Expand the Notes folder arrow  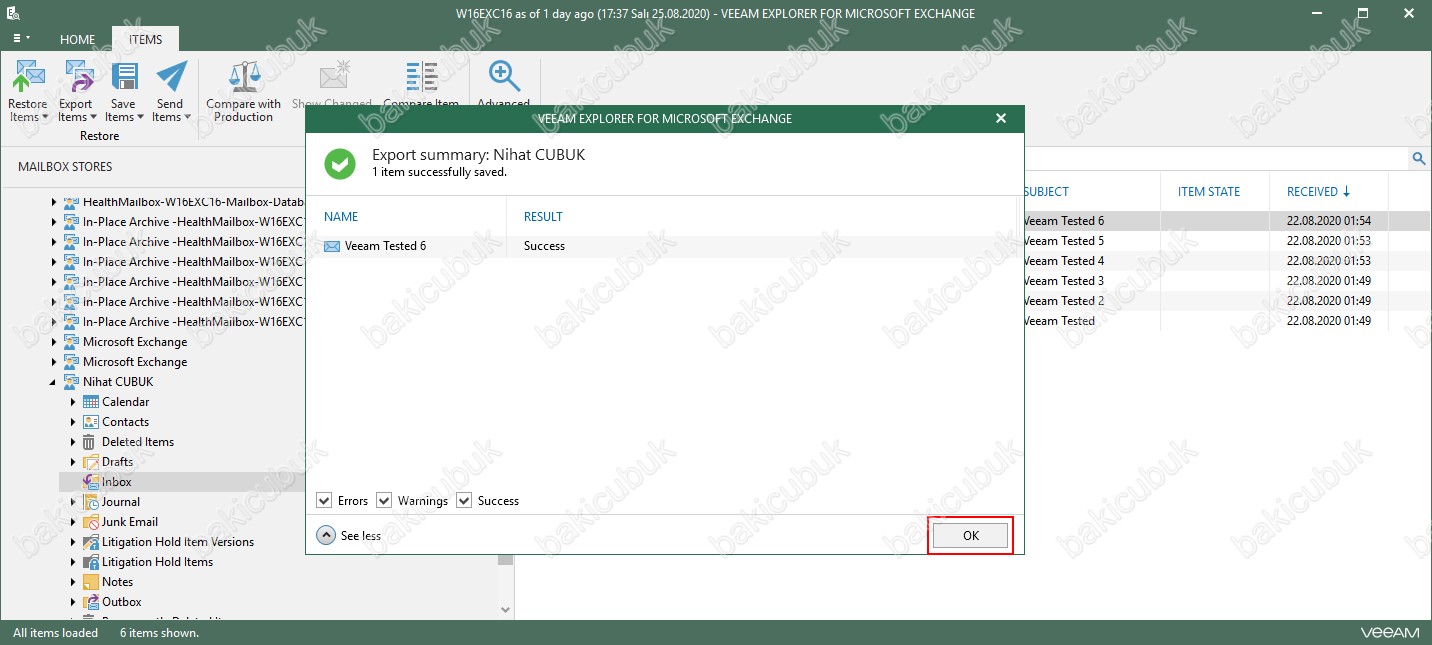pos(73,582)
